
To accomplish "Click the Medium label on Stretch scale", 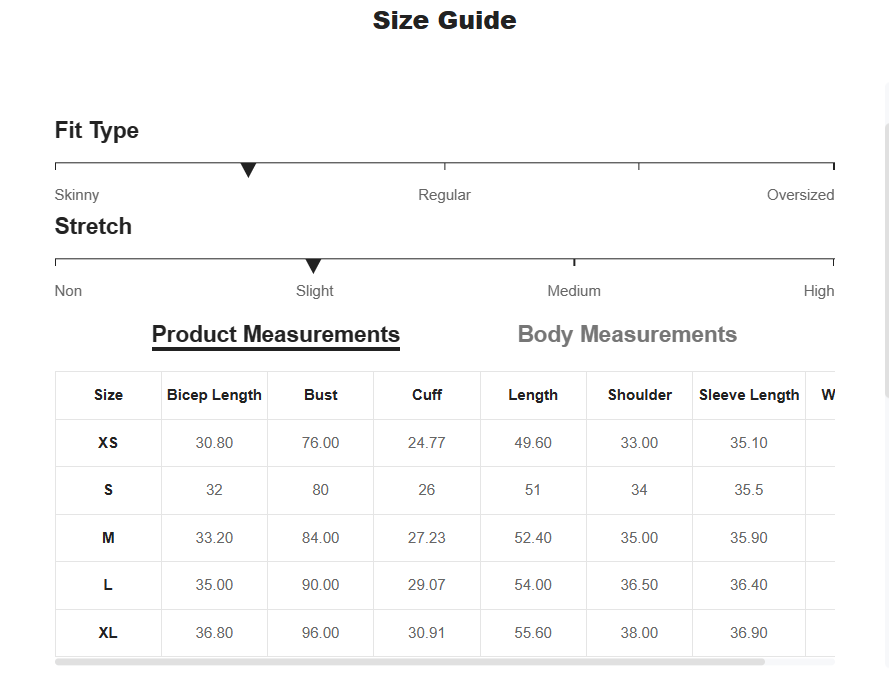I will coord(574,291).
